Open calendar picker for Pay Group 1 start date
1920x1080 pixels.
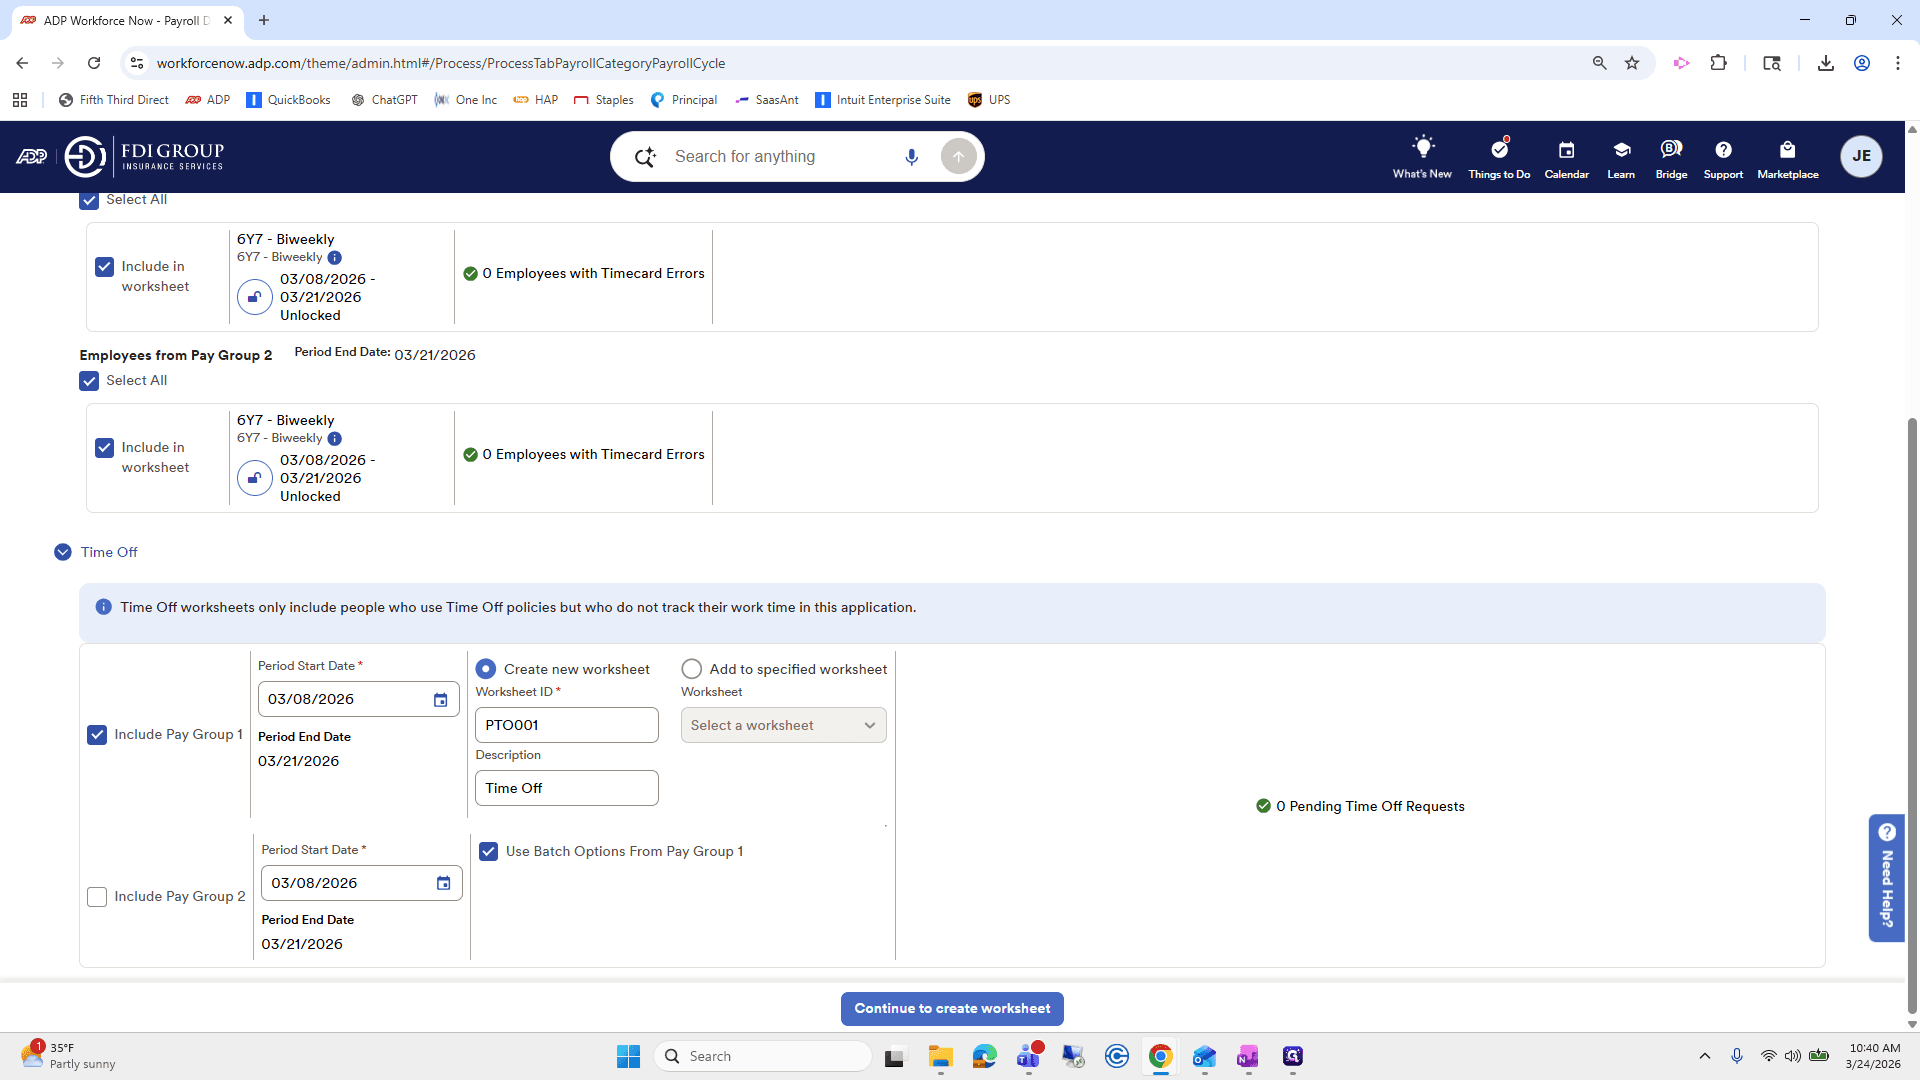[440, 700]
